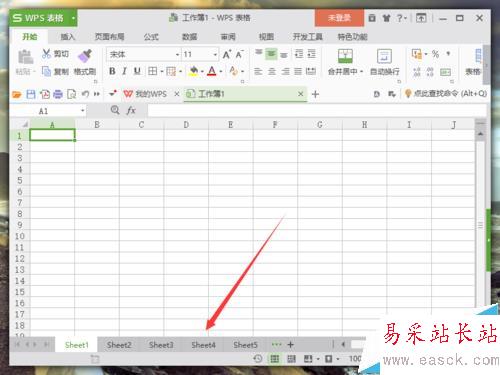Open the font size dropdown

pyautogui.click(x=215, y=54)
